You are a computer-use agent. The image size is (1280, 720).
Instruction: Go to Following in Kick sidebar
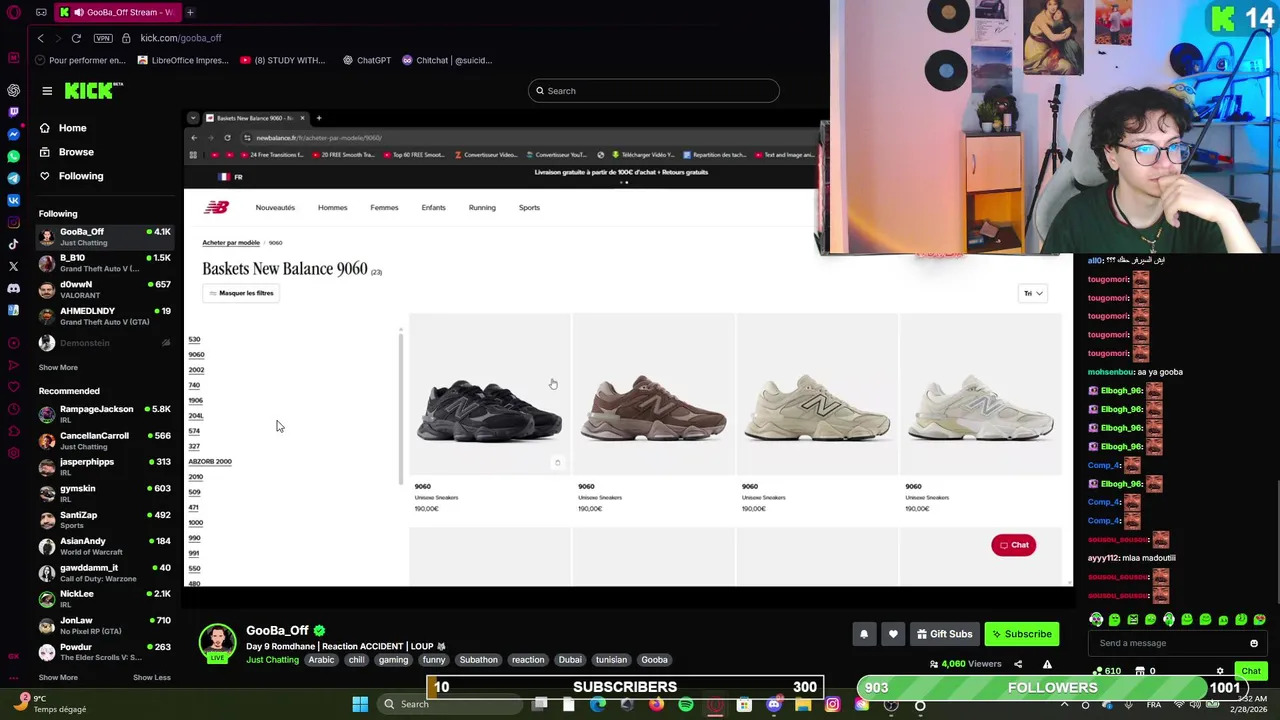80,176
